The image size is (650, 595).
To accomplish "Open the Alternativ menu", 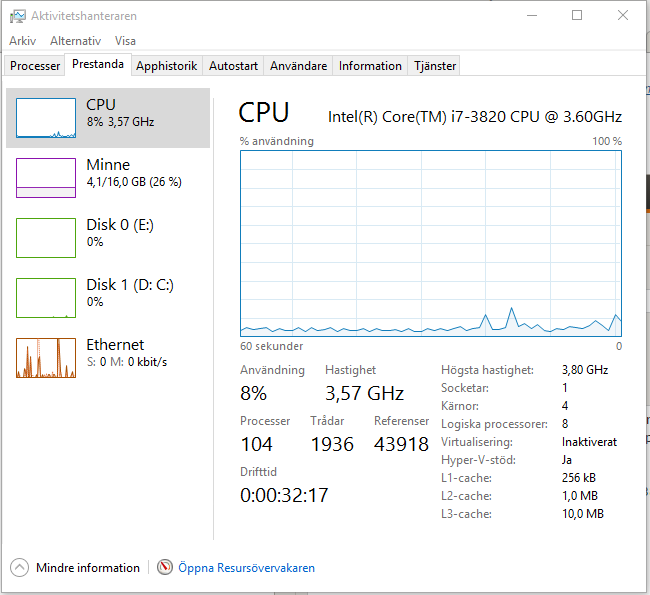I will [75, 41].
